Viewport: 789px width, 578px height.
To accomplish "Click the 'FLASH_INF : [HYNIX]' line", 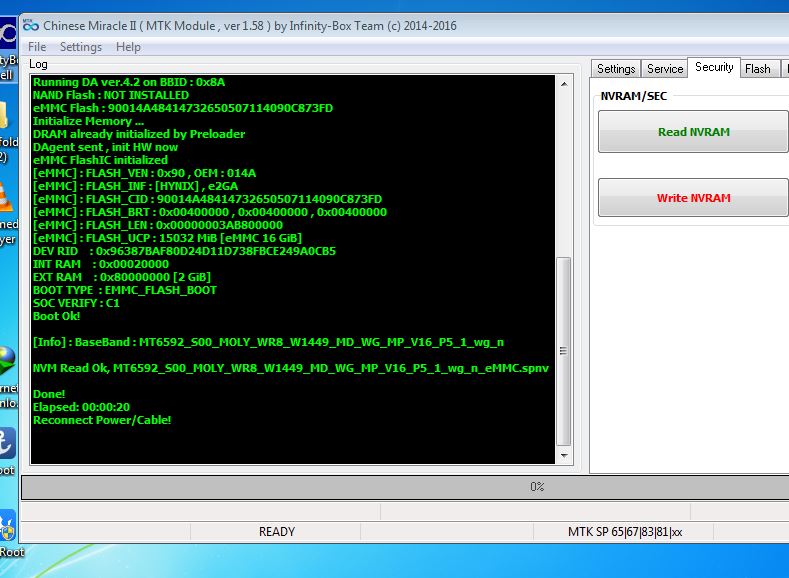I will (135, 186).
